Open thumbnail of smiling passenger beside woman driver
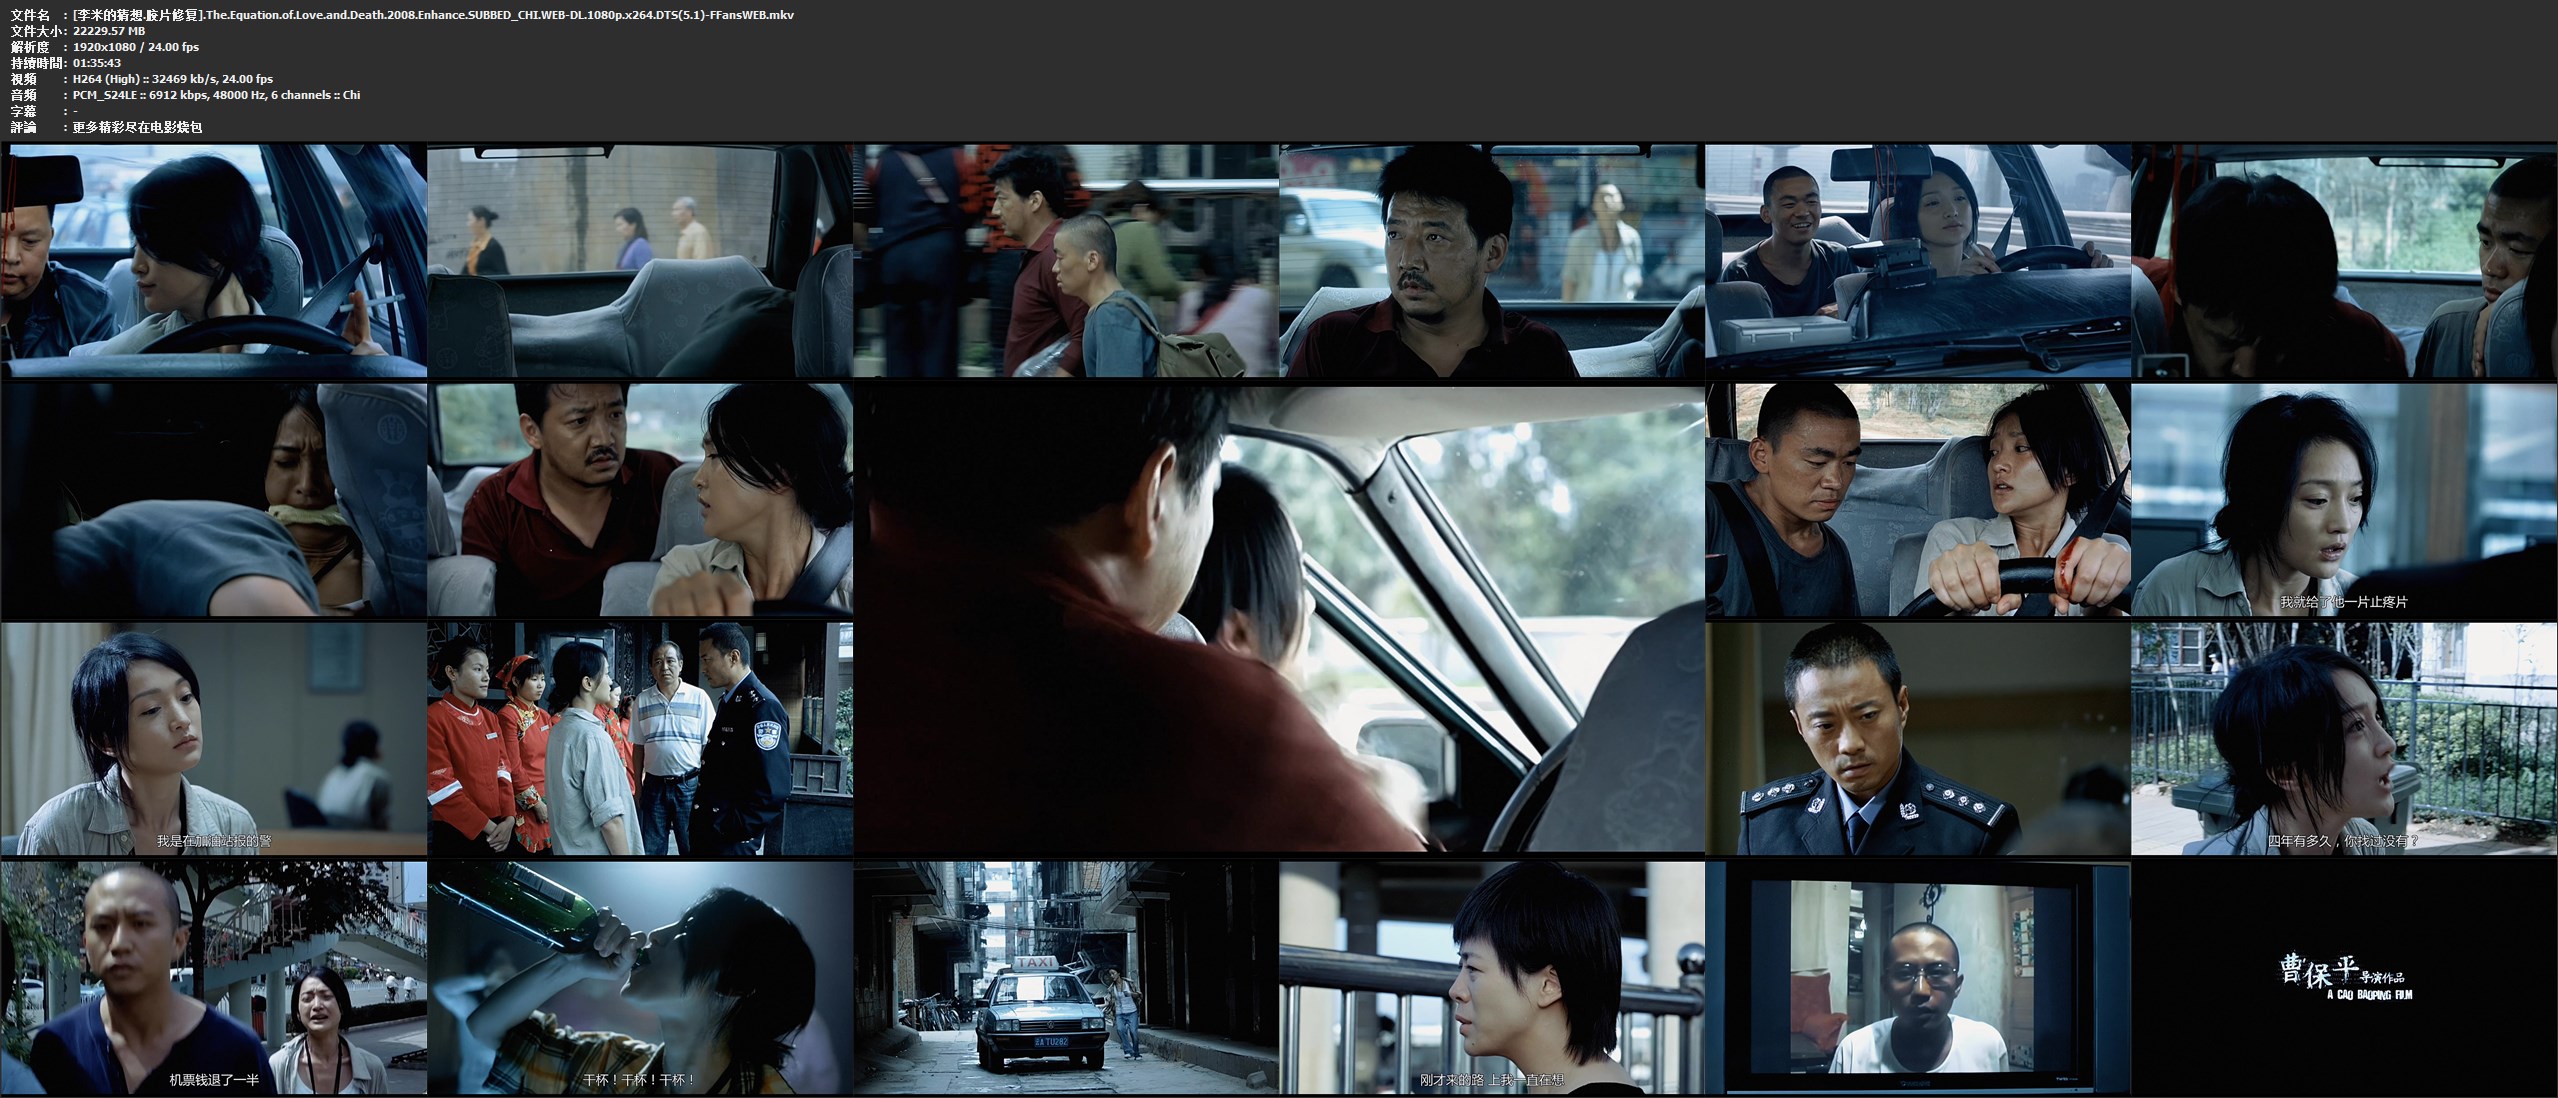 pyautogui.click(x=1918, y=261)
